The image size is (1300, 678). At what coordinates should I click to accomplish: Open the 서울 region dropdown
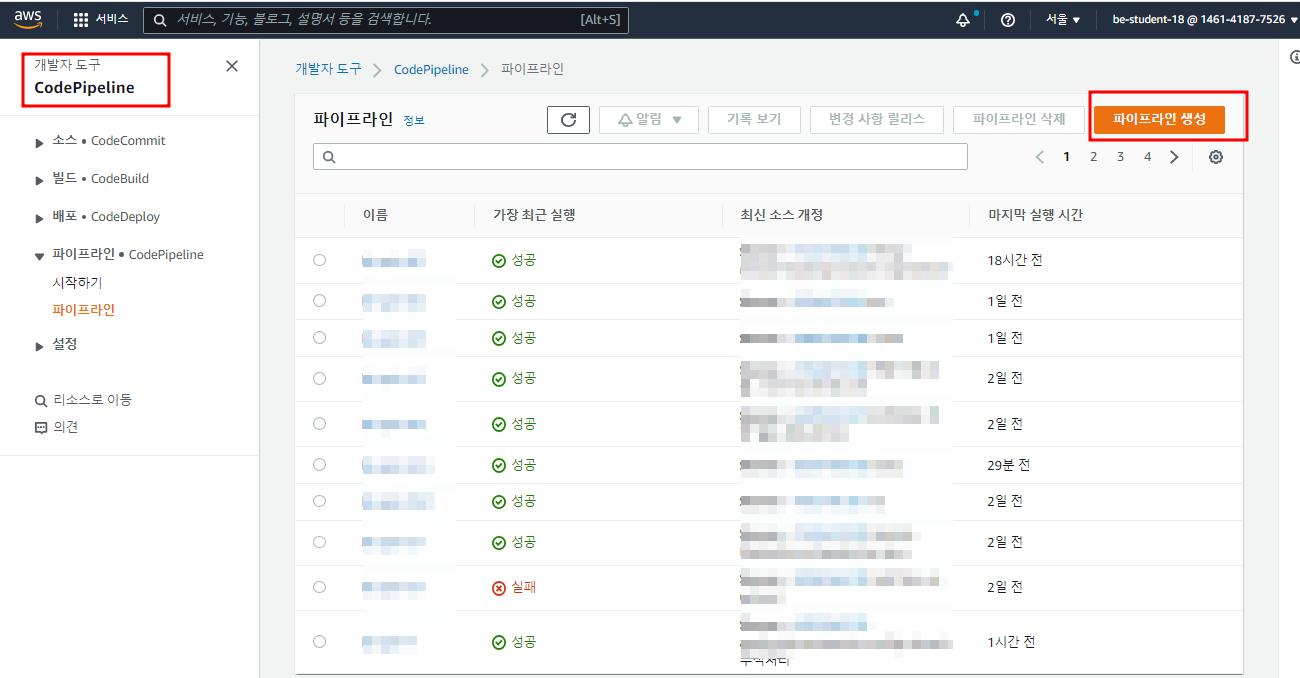[1063, 20]
